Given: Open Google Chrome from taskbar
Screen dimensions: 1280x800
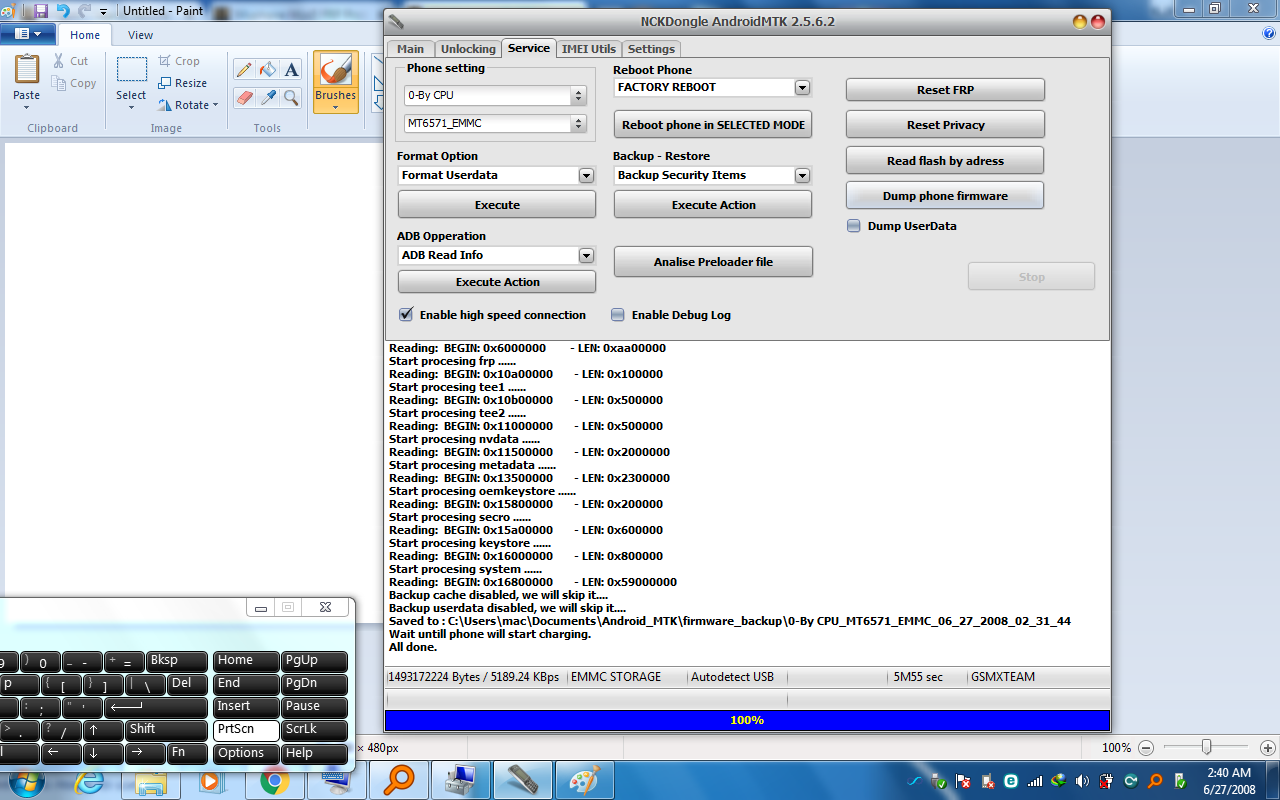Looking at the screenshot, I should [274, 780].
